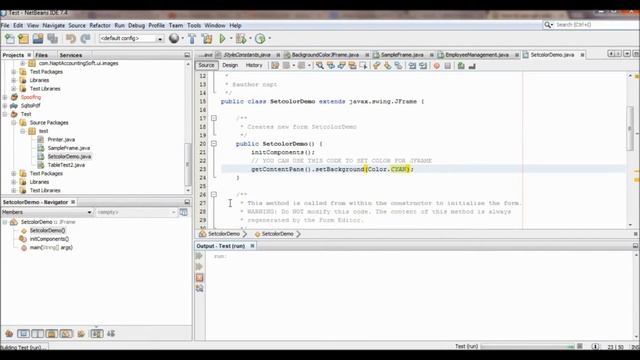This screenshot has width=640, height=360.
Task: Click the red macro recording icon in editor toolbar
Action: tap(437, 66)
